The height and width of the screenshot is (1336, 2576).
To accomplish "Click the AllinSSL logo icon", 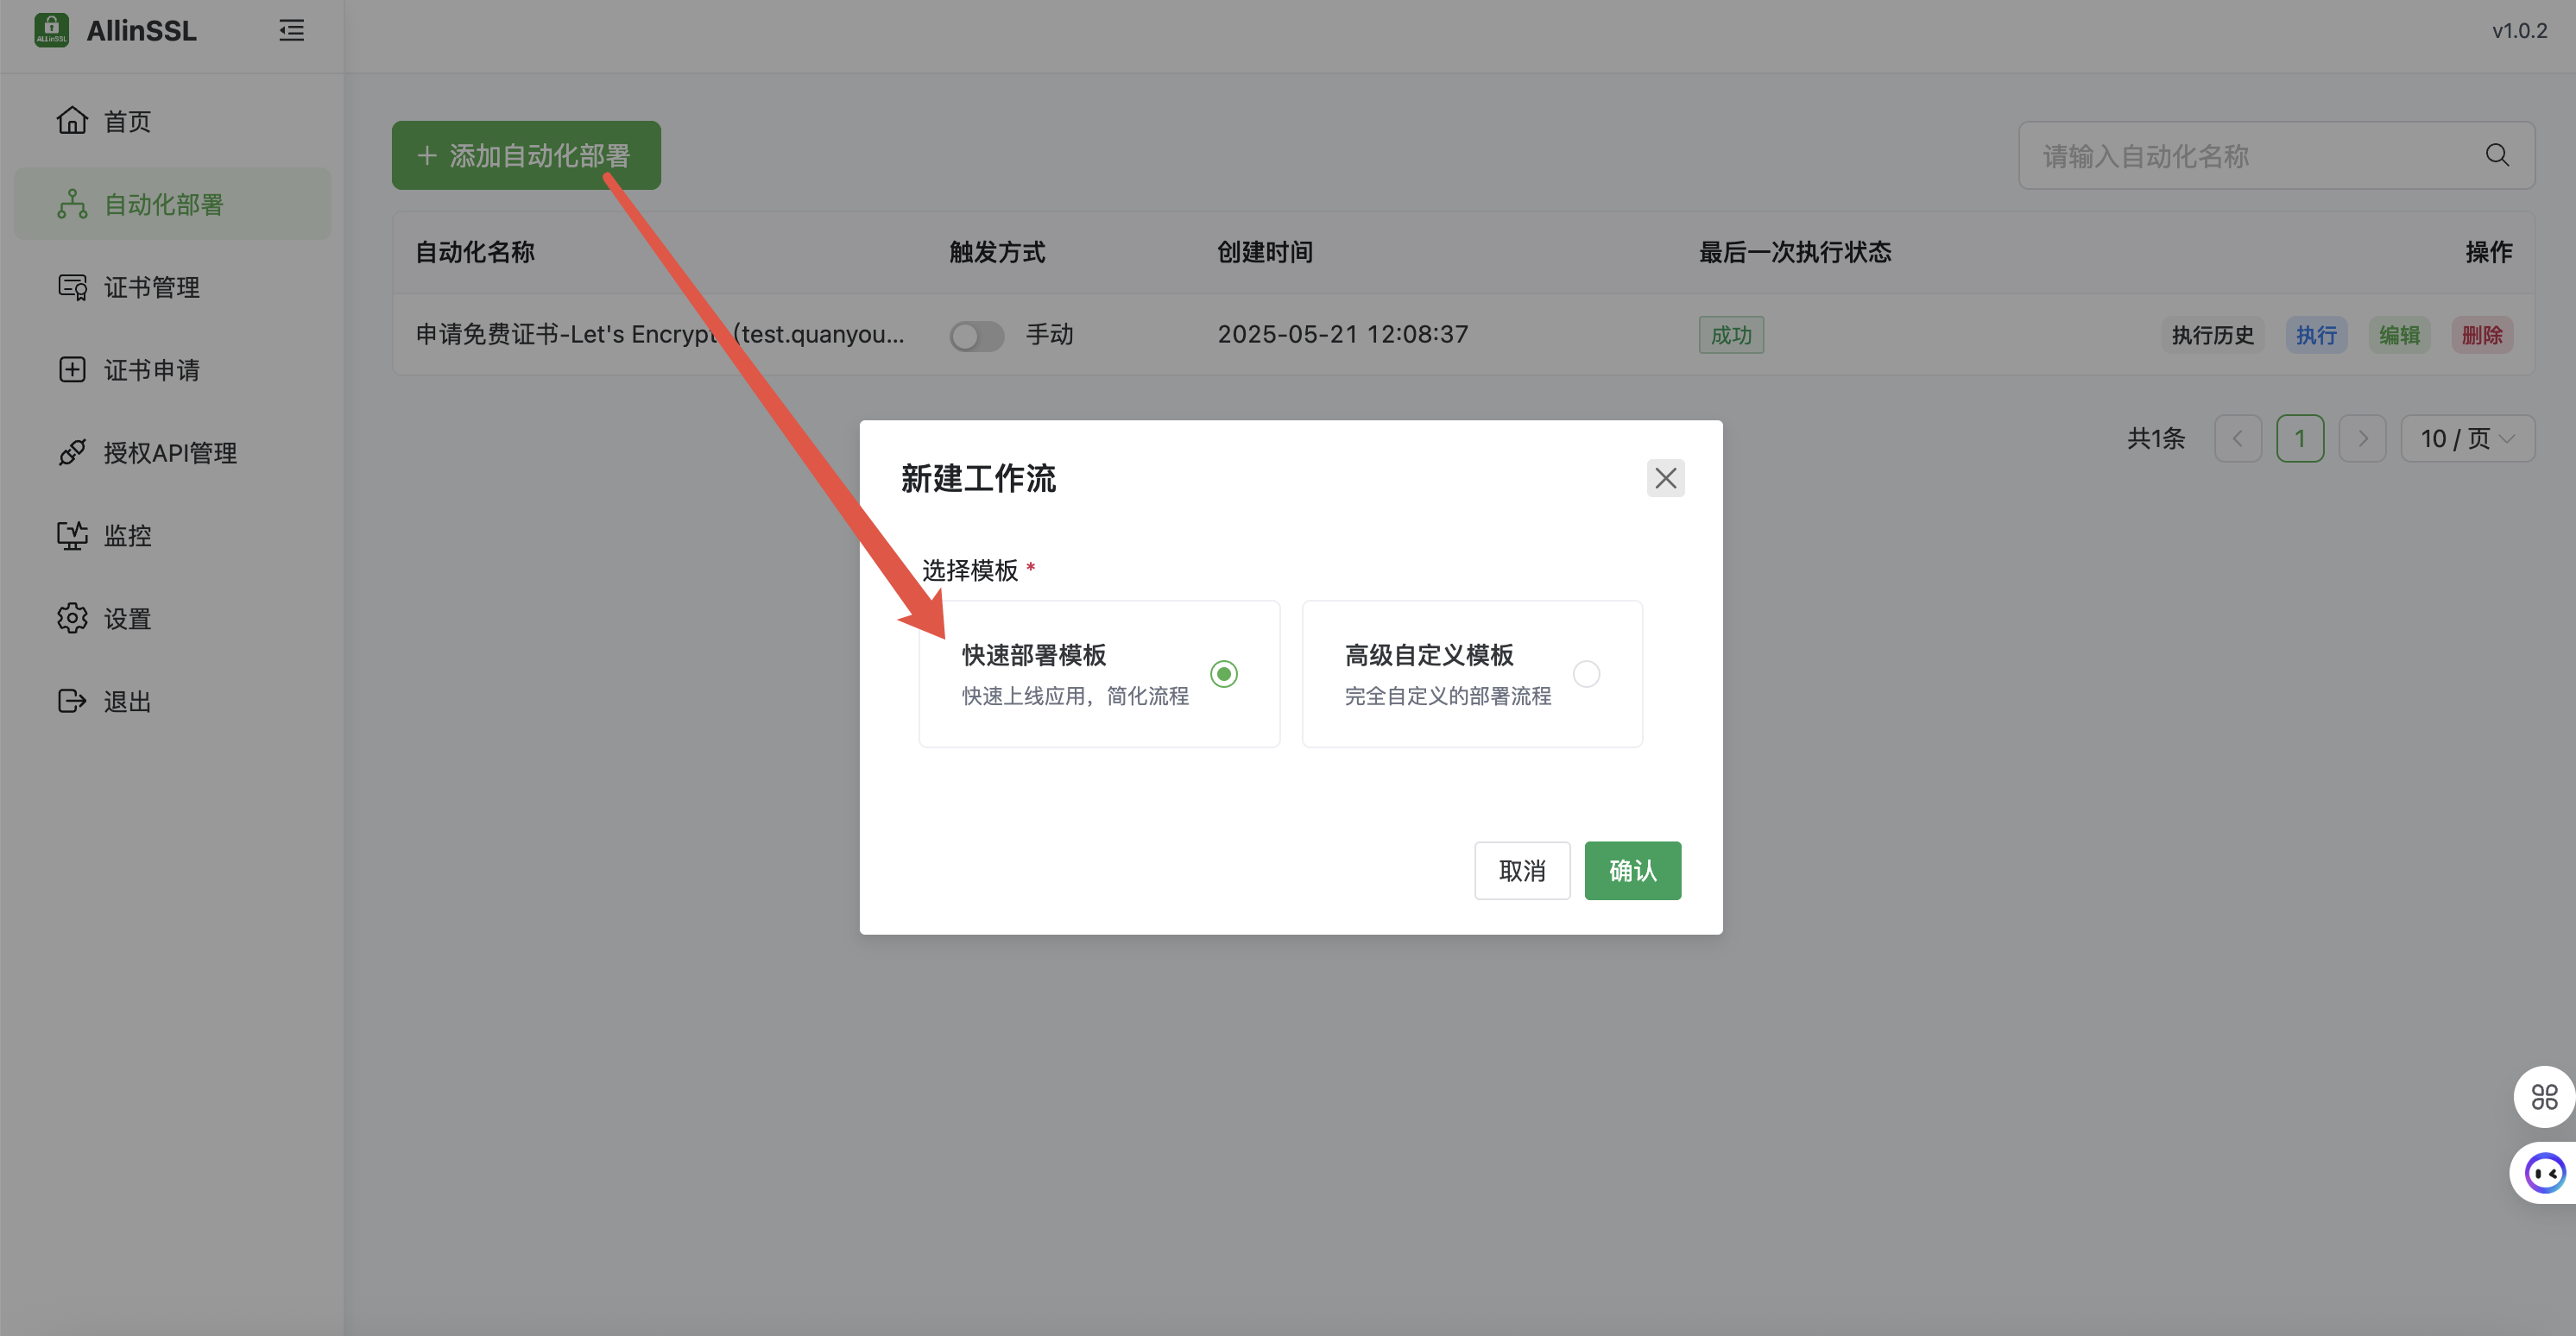I will pyautogui.click(x=51, y=30).
